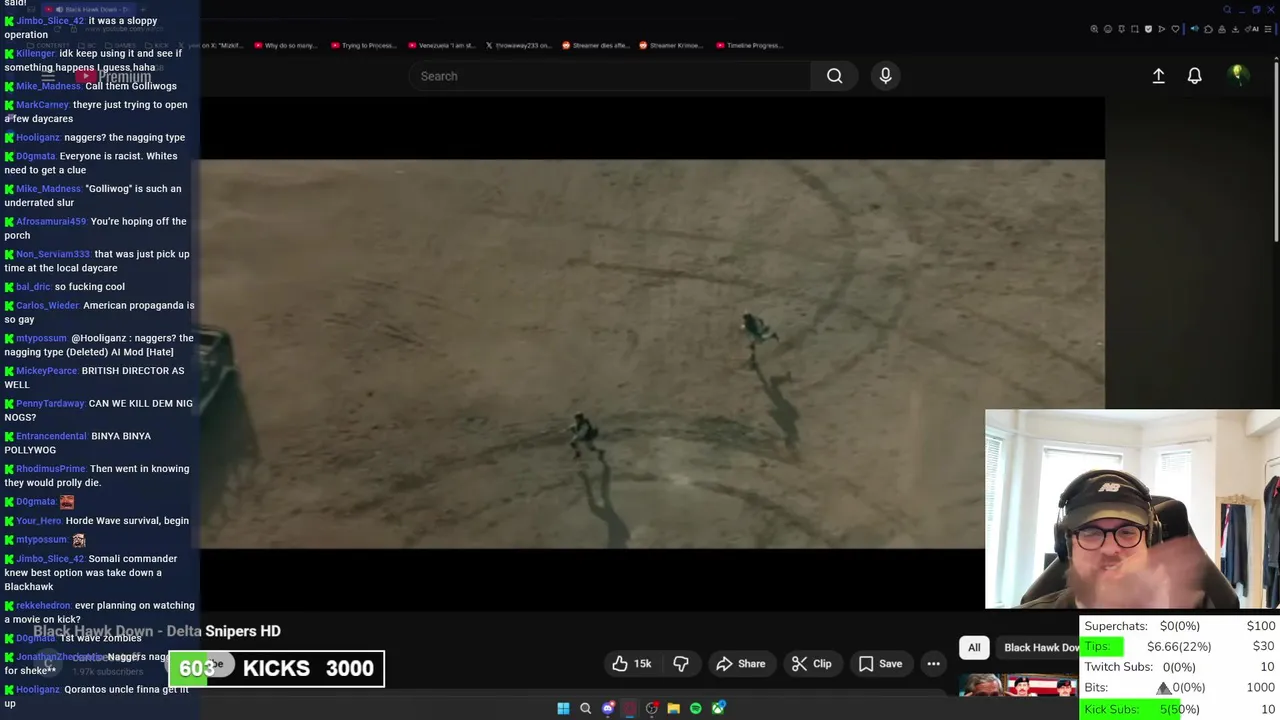
Task: Open the "Trying to Process..." bookmark
Action: (364, 45)
